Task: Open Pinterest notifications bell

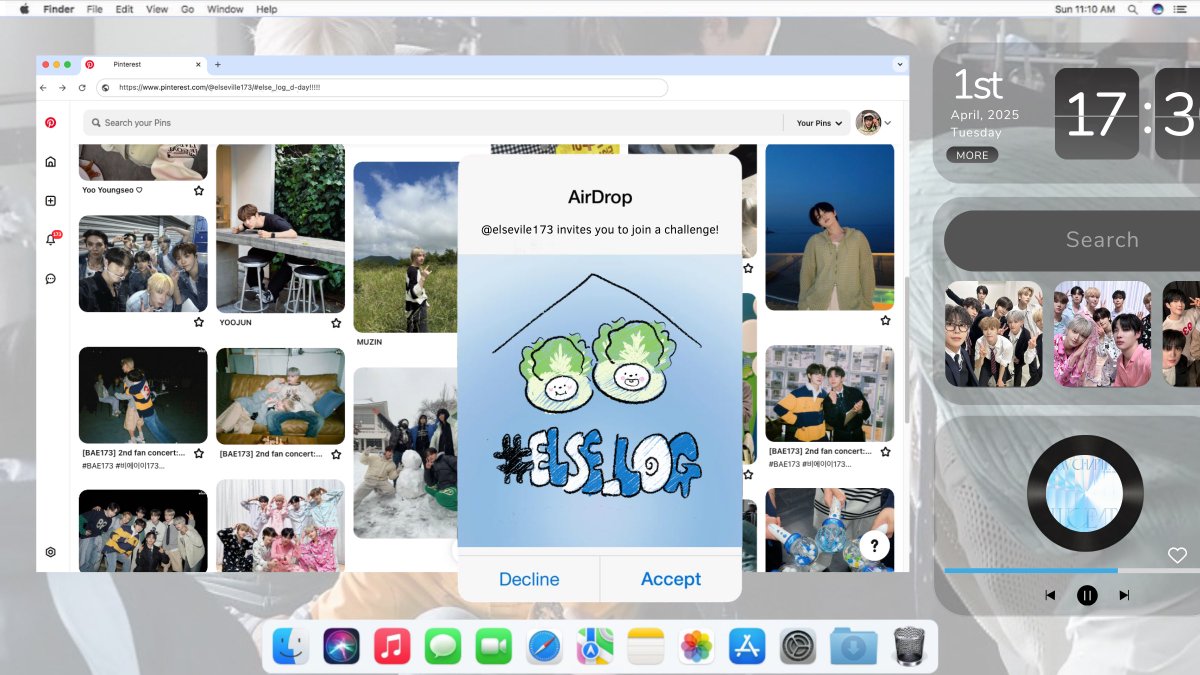Action: pos(51,240)
